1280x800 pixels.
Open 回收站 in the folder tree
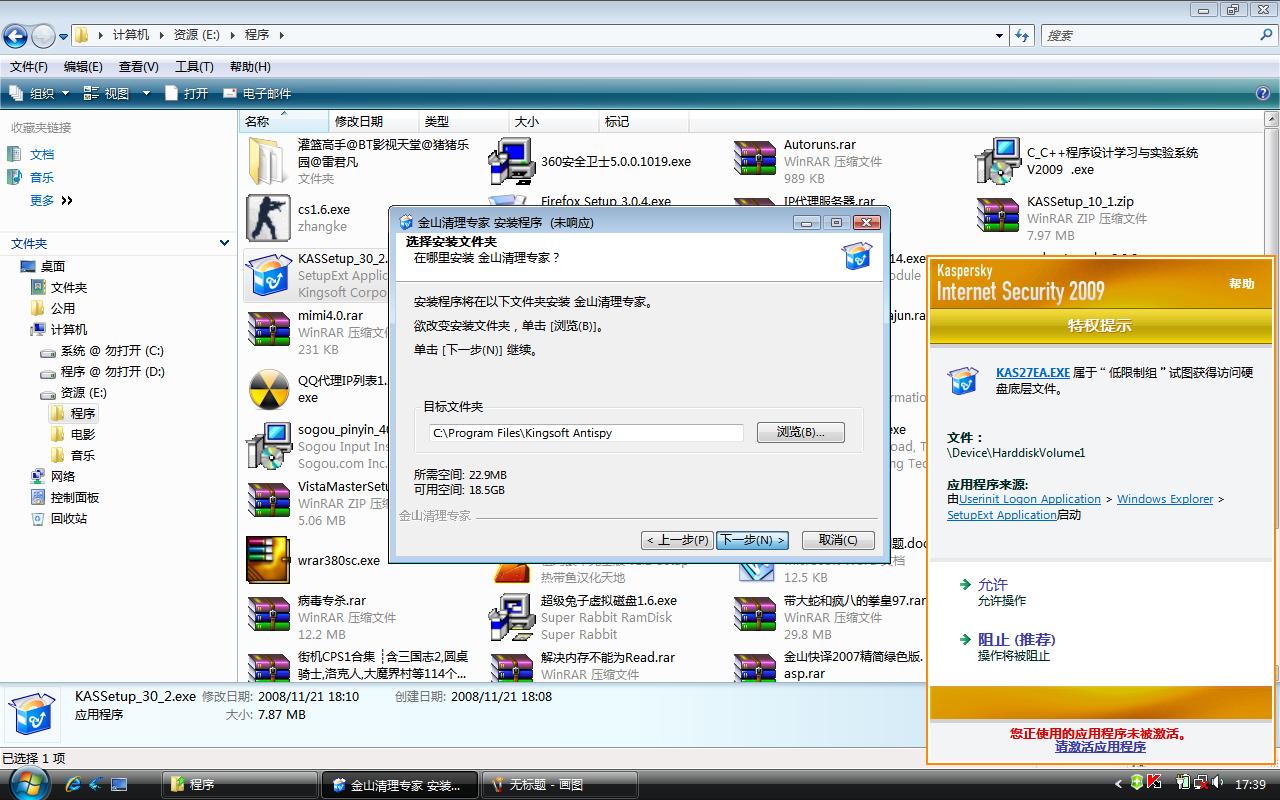tap(69, 519)
